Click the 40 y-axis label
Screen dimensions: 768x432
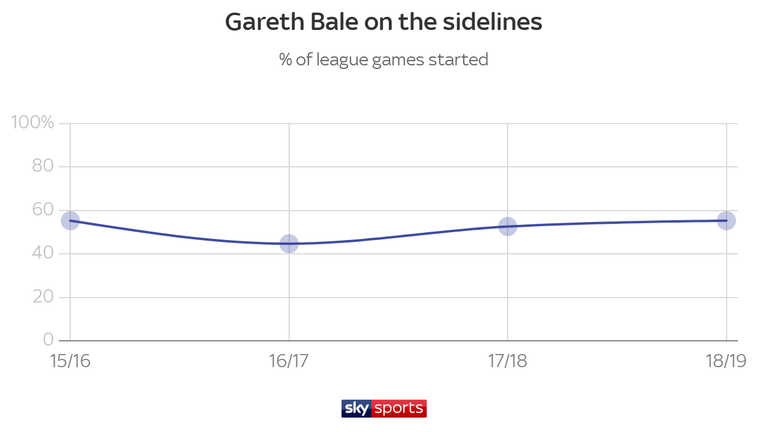(x=43, y=253)
